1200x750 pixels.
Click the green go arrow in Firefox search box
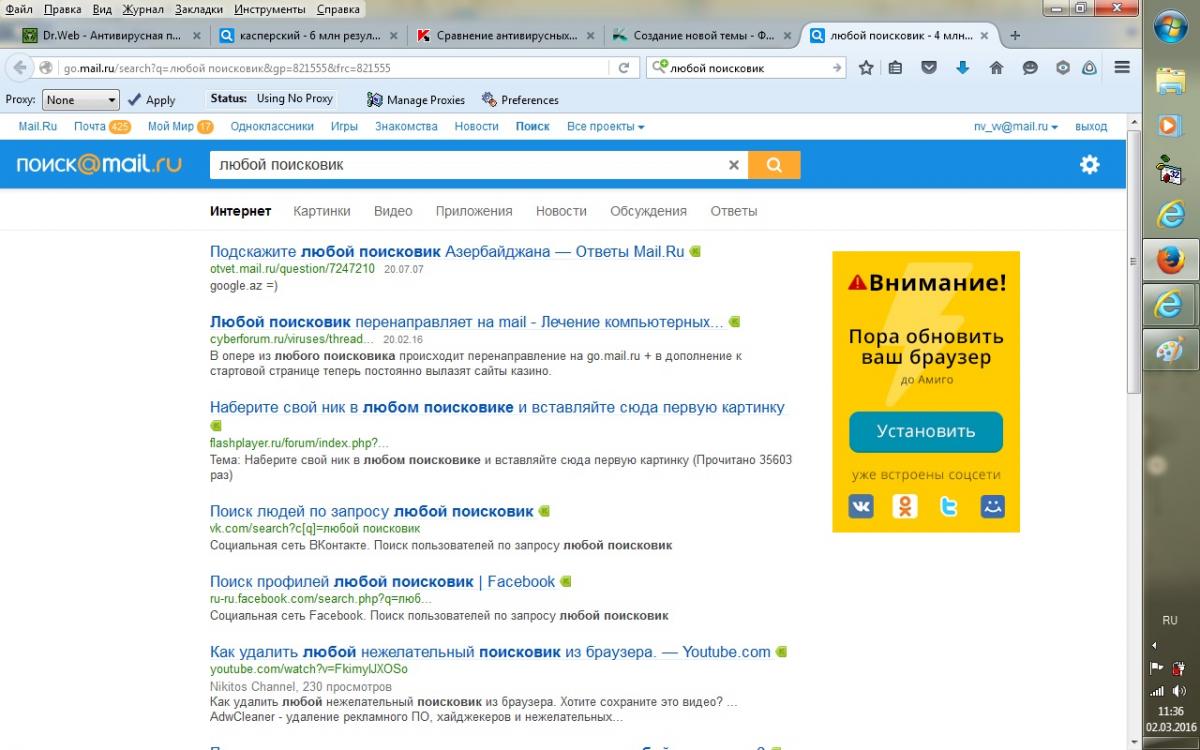point(837,68)
